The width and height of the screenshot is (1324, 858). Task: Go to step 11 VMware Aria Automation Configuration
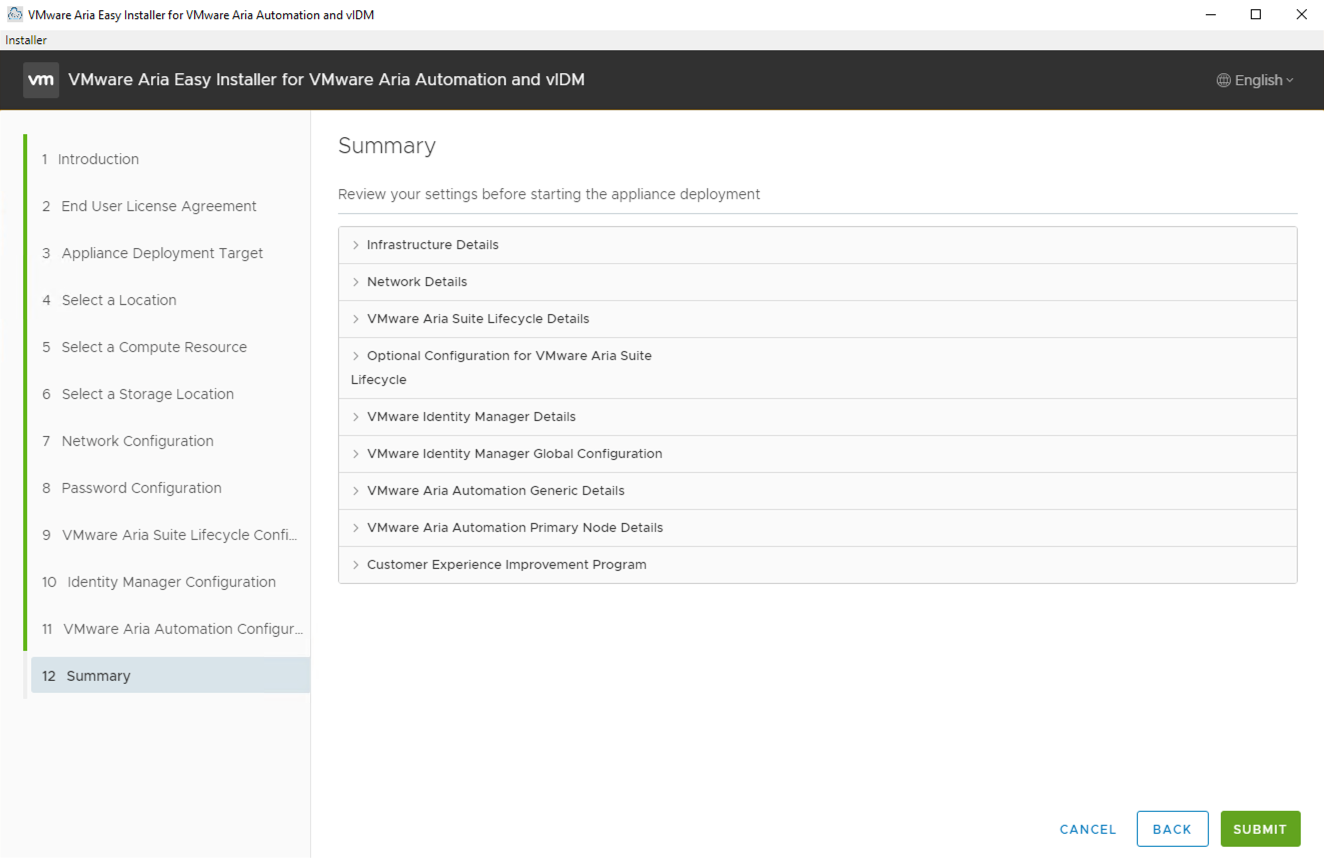coord(170,629)
